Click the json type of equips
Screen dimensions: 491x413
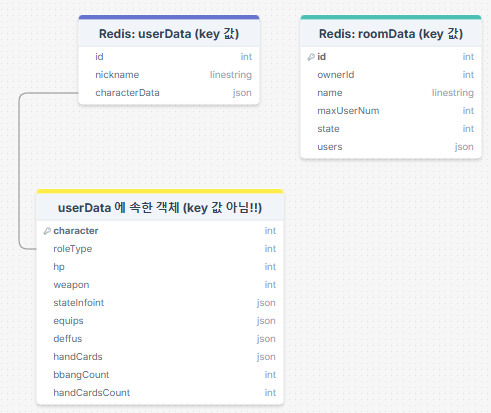(266, 321)
